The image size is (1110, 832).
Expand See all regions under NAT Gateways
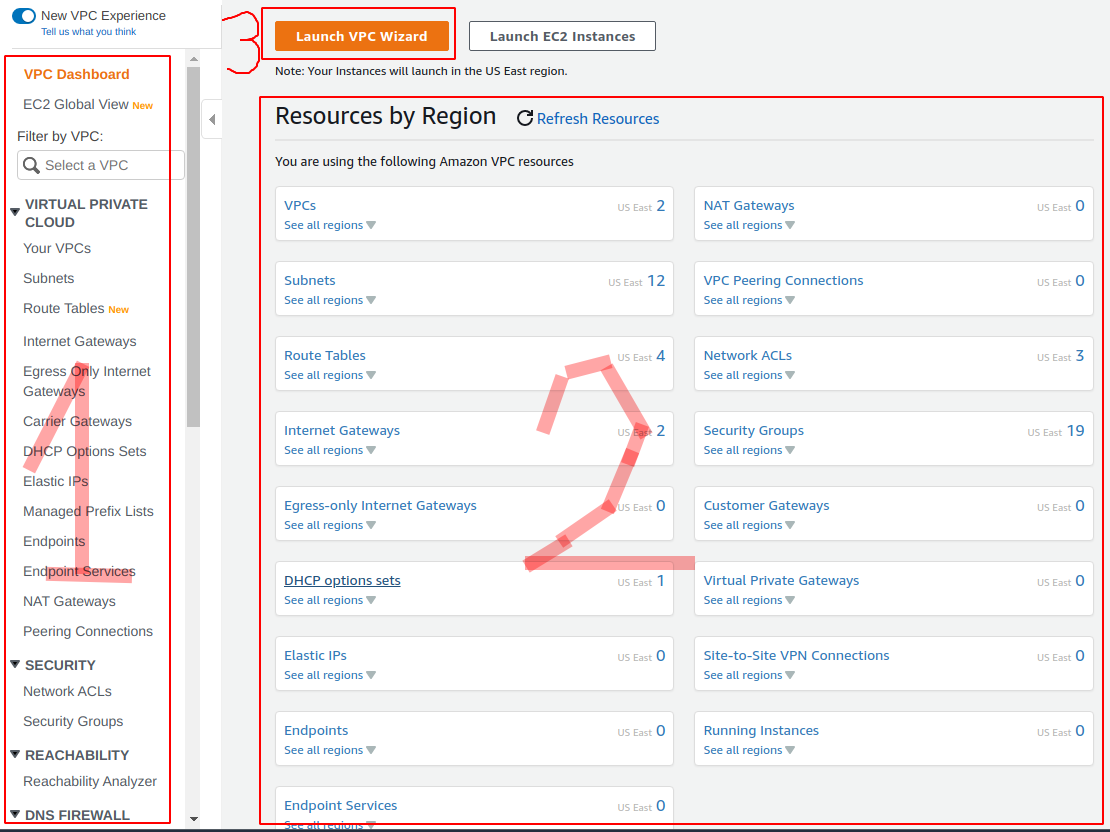tap(749, 225)
